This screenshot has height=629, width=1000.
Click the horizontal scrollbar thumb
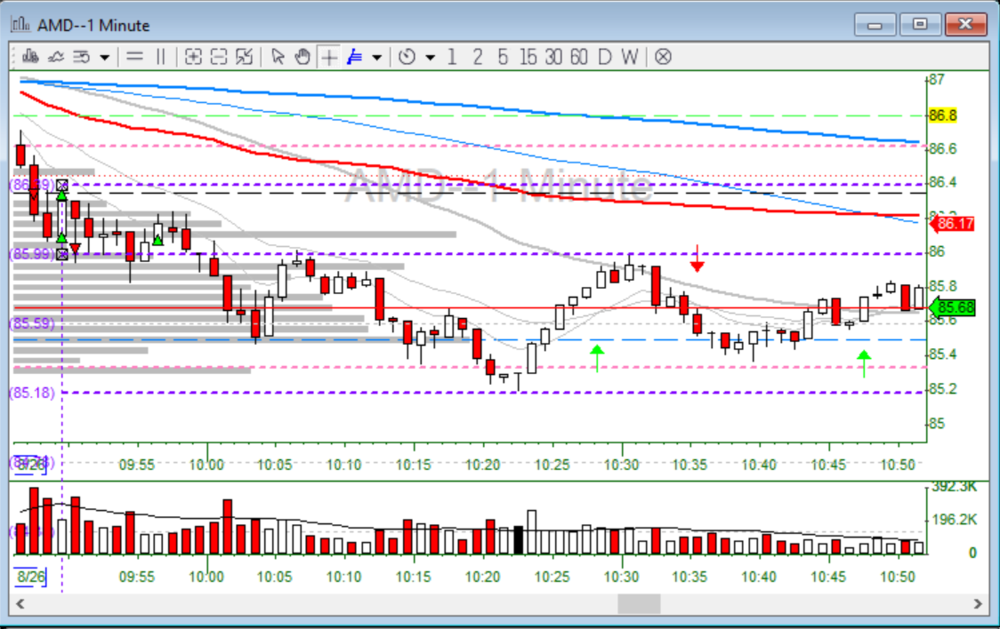638,604
